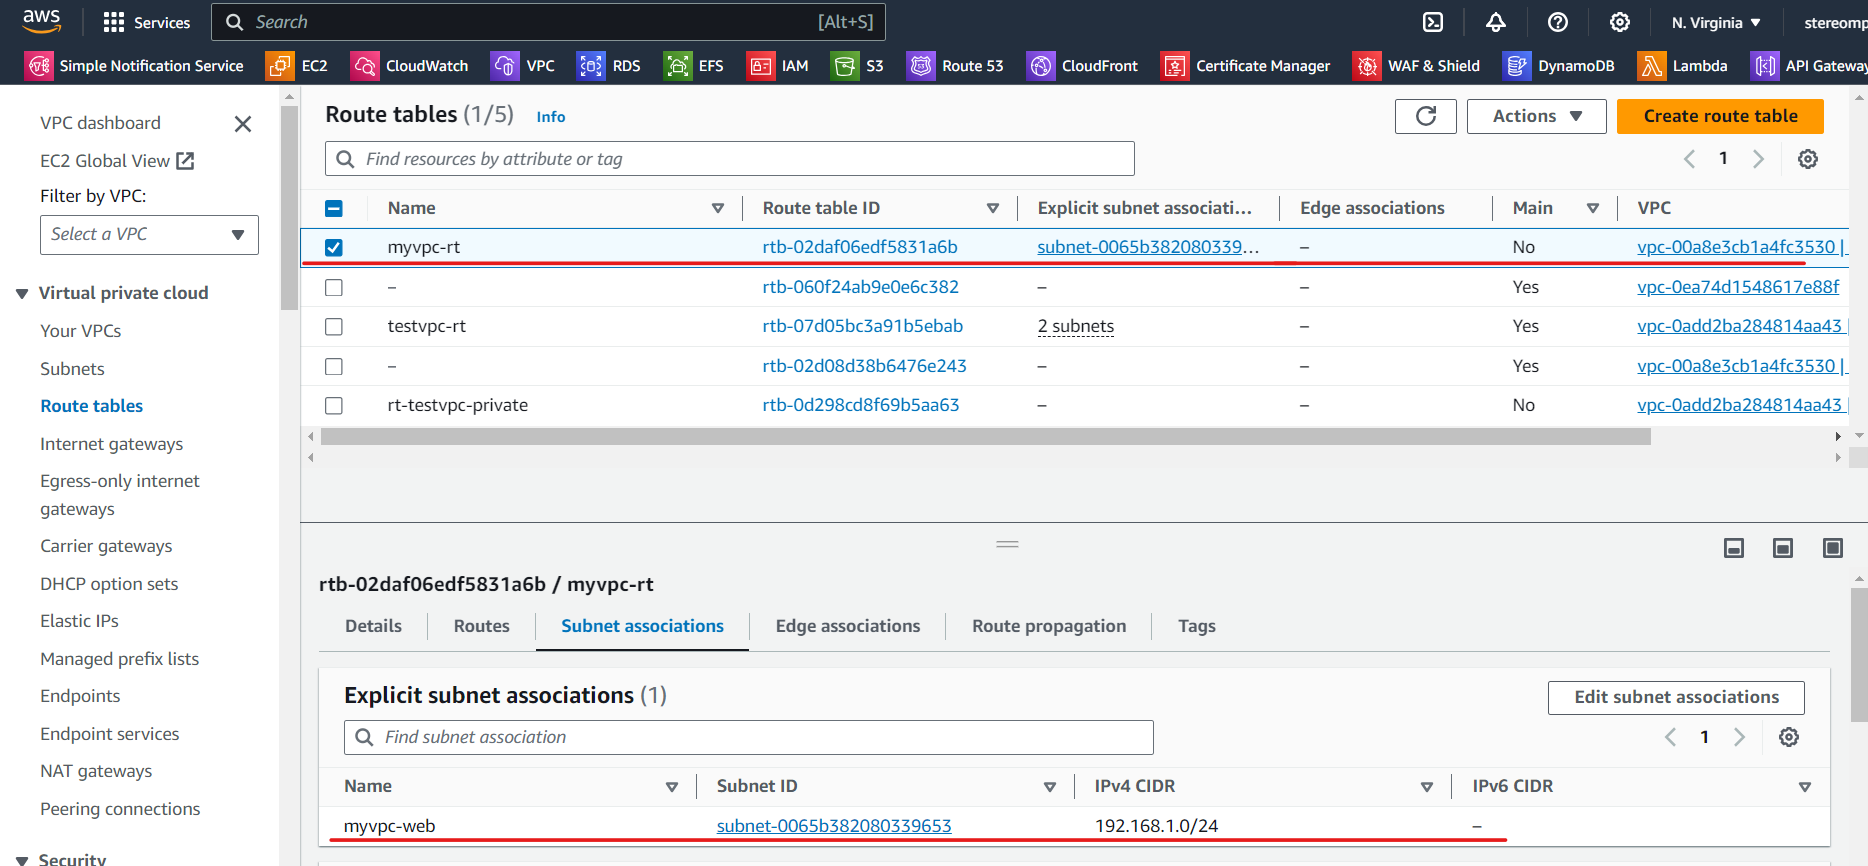Open the VPC service shortcut
Screen dimensions: 1868x866
523,66
